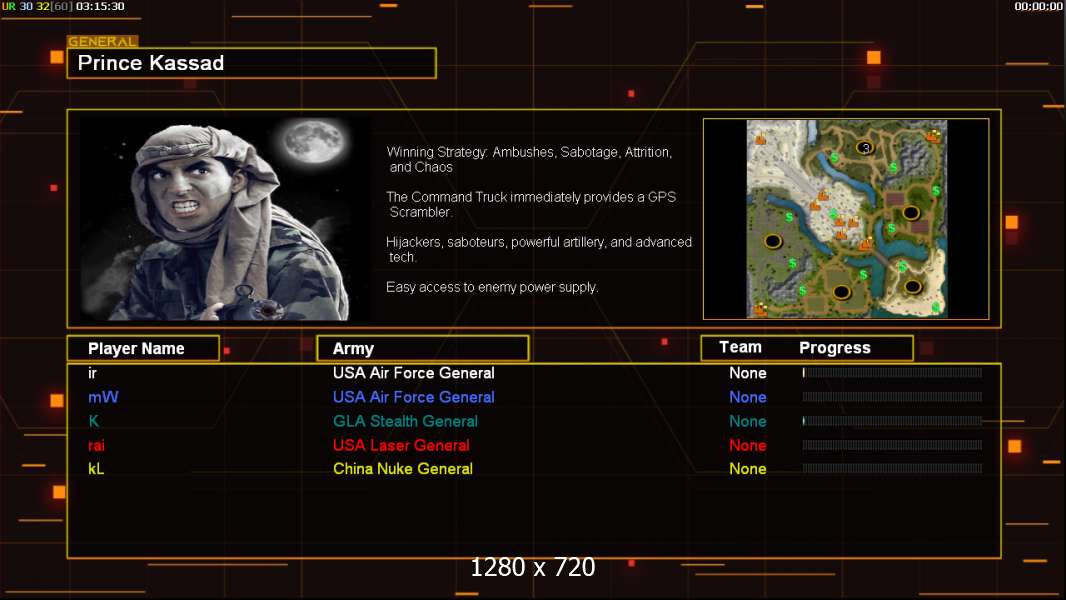
Task: Select player name 'mW'
Action: click(103, 398)
